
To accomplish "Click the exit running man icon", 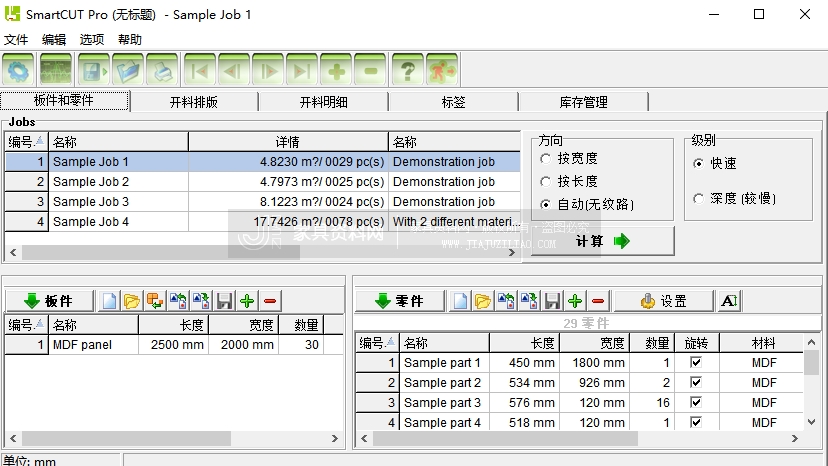I will (x=442, y=70).
